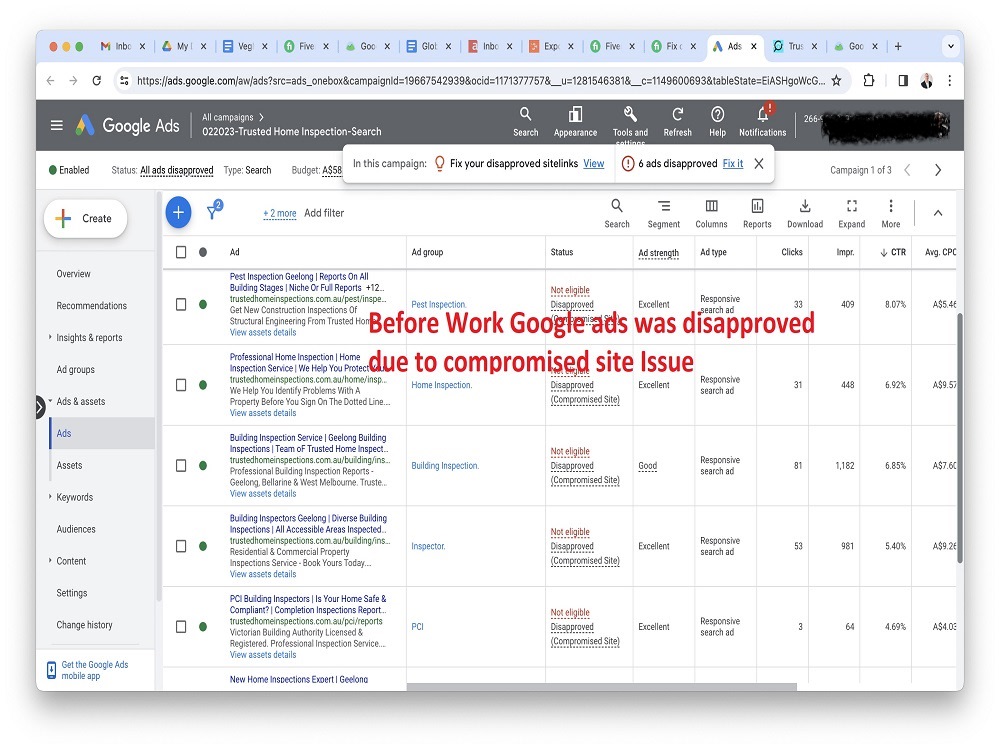The width and height of the screenshot is (1000, 750).
Task: Select the PCI Building Inspectors ad checkbox
Action: 181,627
